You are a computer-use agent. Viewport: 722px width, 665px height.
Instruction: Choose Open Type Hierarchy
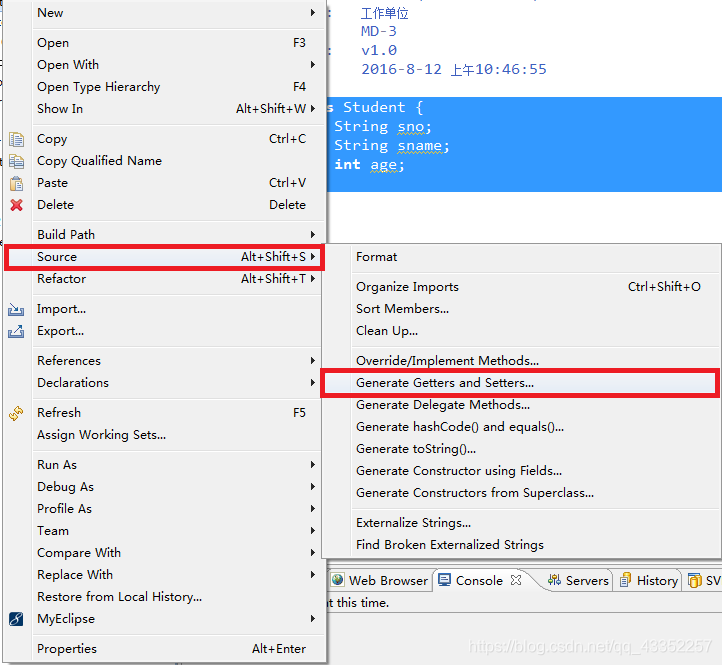pyautogui.click(x=164, y=87)
